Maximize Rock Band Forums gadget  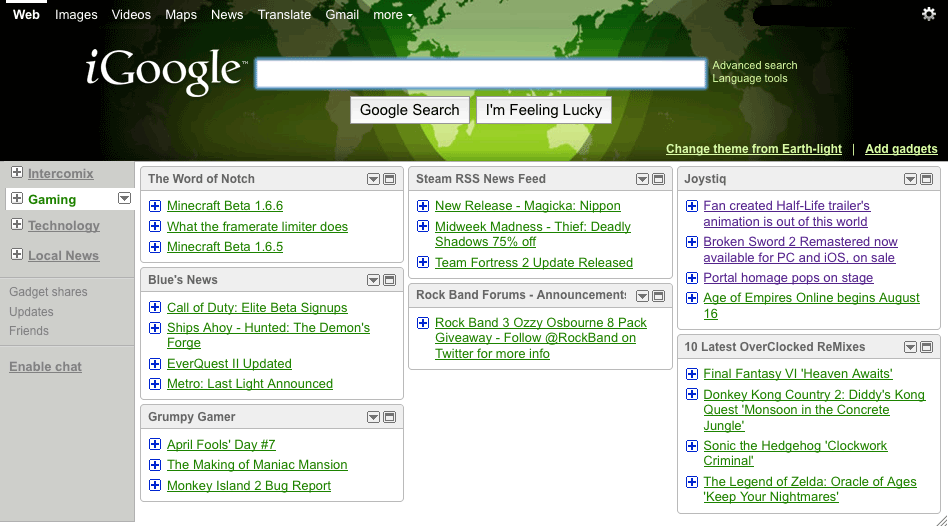coord(658,296)
